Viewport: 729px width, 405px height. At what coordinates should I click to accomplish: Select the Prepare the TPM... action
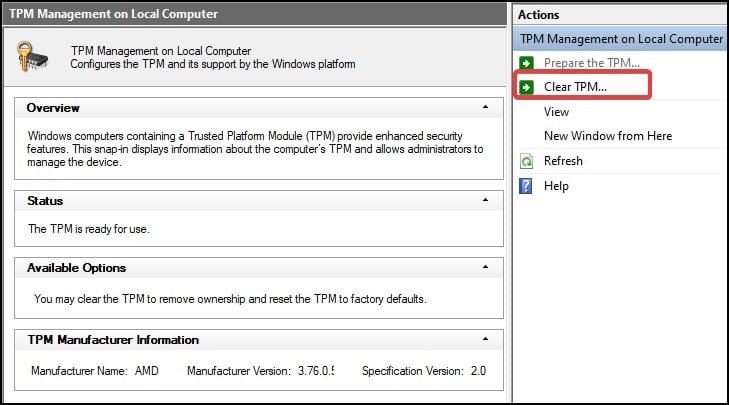591,63
